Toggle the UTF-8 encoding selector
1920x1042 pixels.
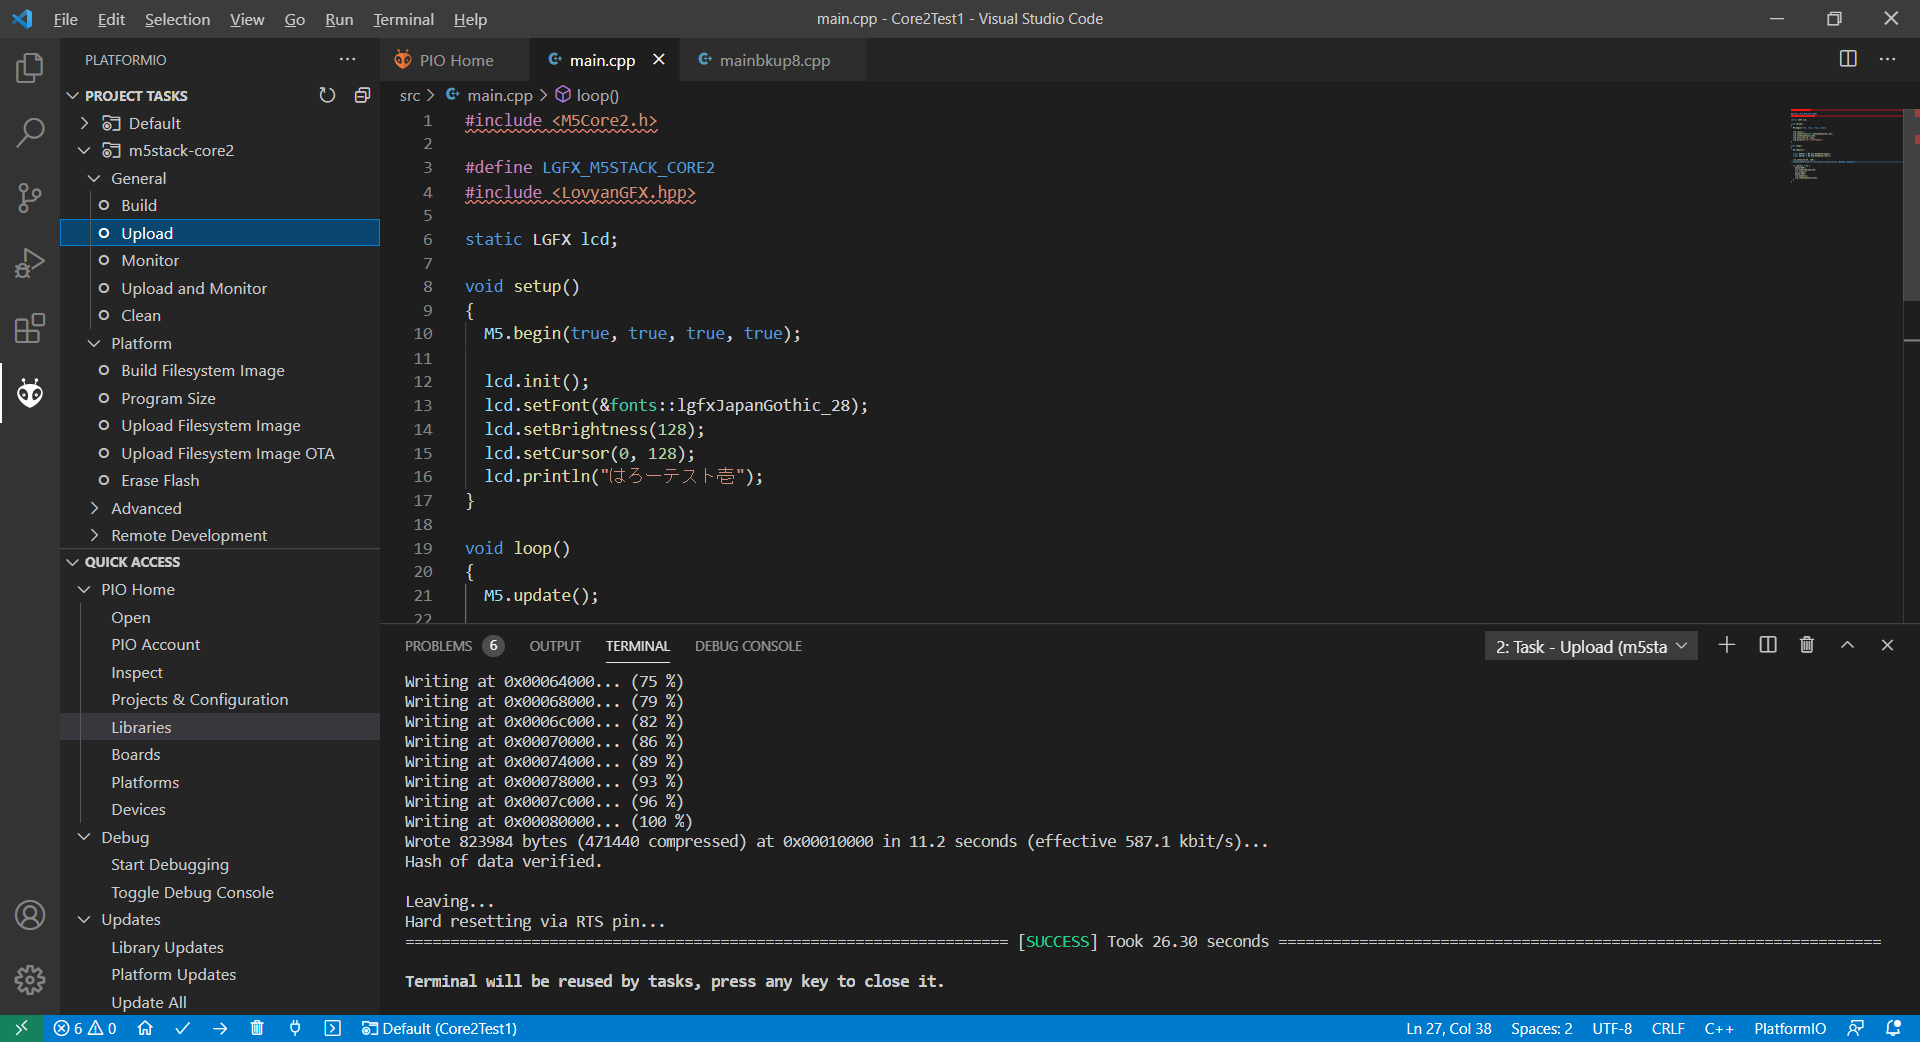pyautogui.click(x=1611, y=1028)
